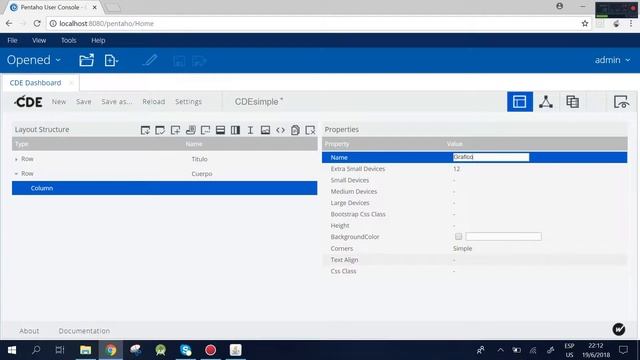Image resolution: width=640 pixels, height=360 pixels.
Task: Open the Windows notification center
Action: coord(623,350)
